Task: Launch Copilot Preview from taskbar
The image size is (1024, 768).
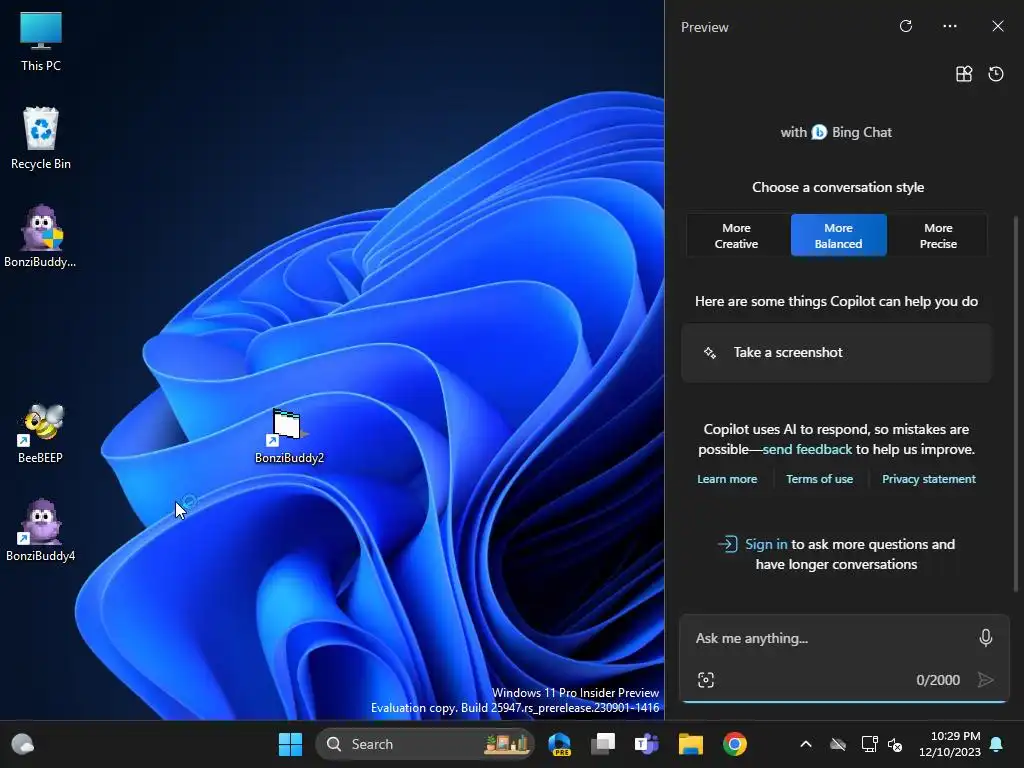Action: click(x=560, y=744)
